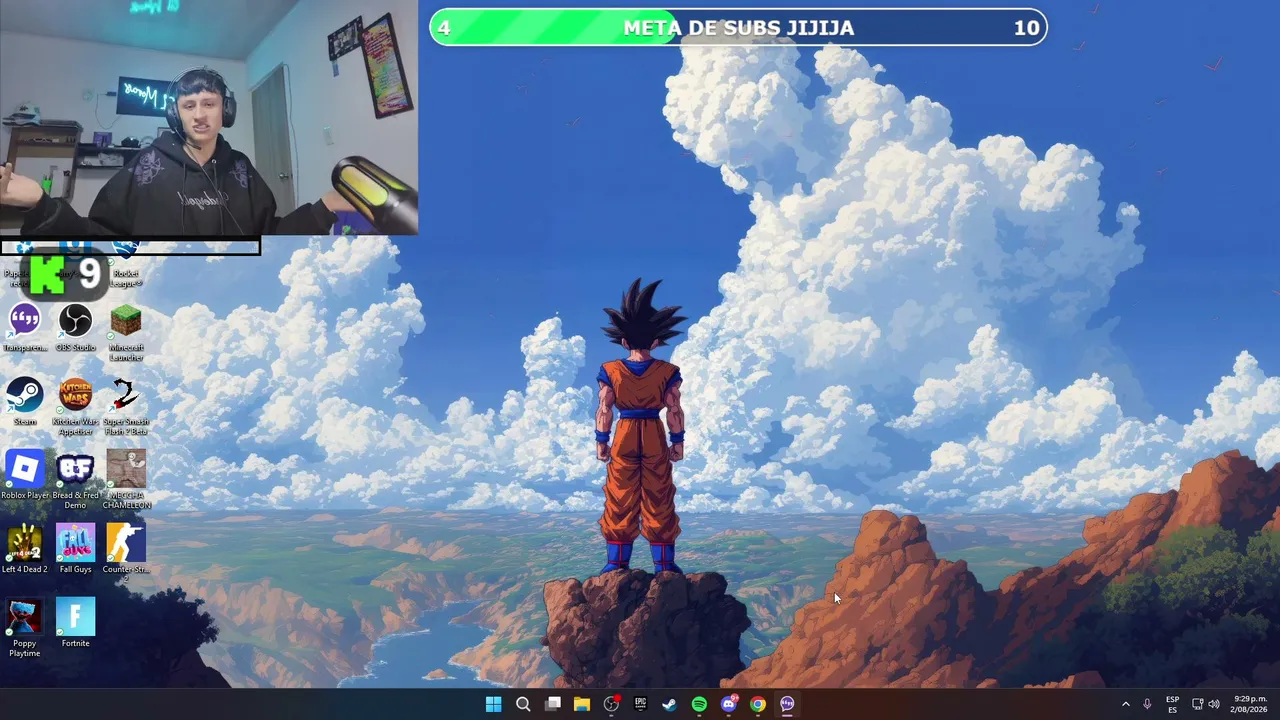Open taskbar Search

523,704
